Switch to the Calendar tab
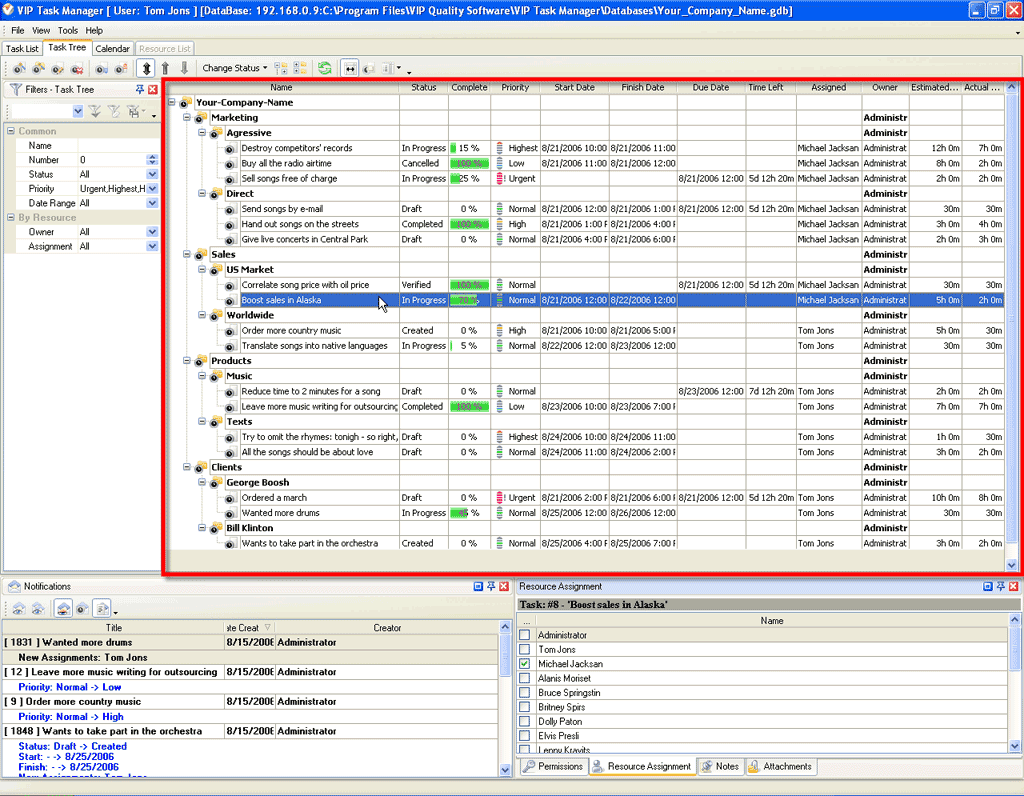This screenshot has height=796, width=1024. [x=112, y=48]
